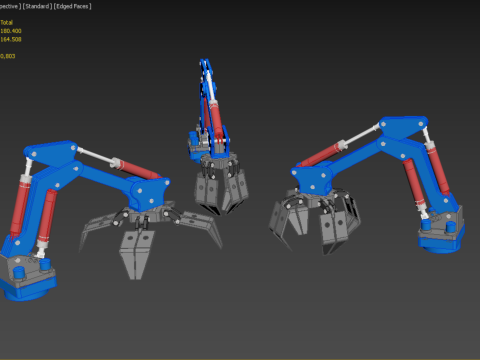
Task: Open the Perspective viewport label menu
Action: click(x=10, y=6)
